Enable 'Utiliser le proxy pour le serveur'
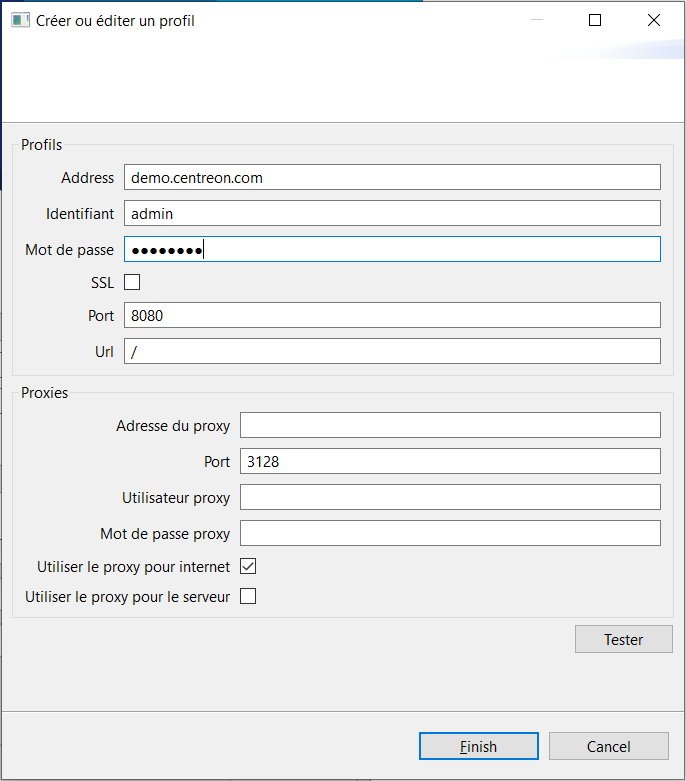Viewport: 686px width, 781px height. click(249, 597)
